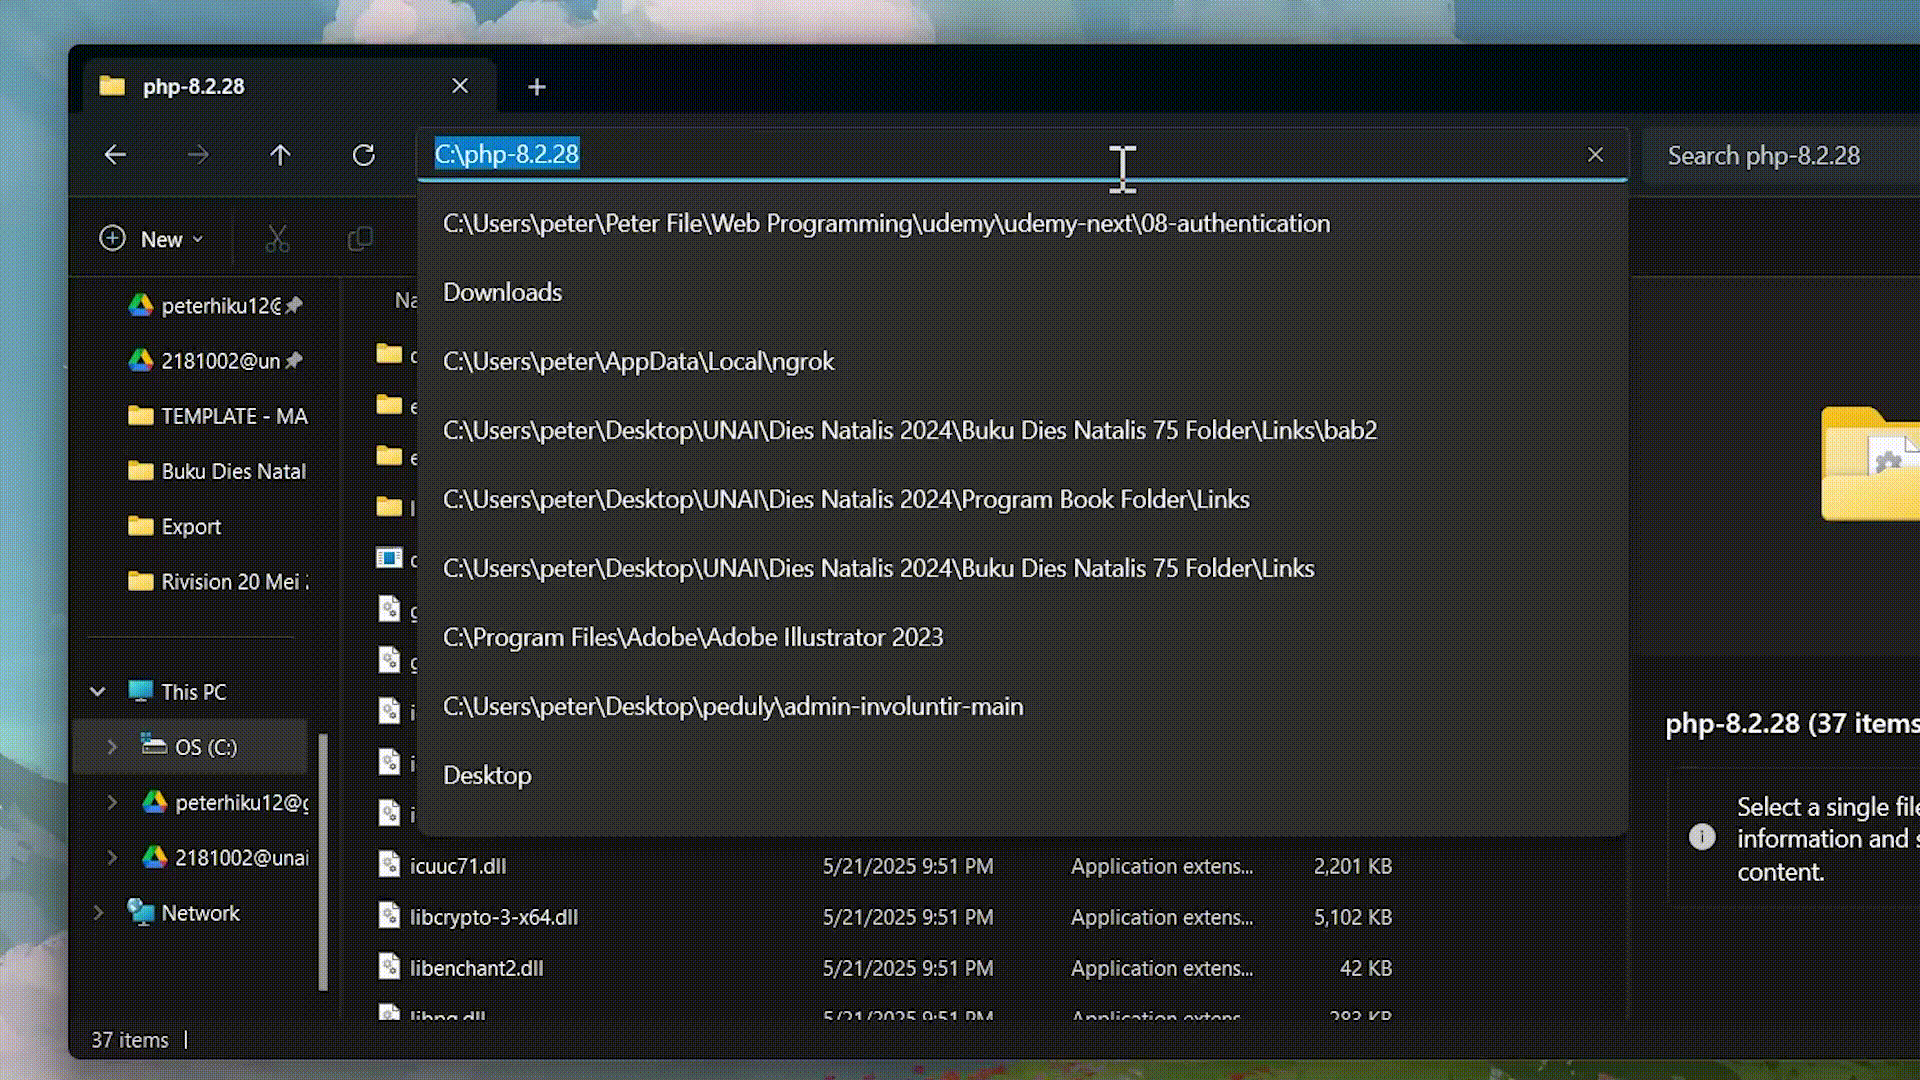This screenshot has width=1920, height=1080.
Task: Click the info icon in details pane
Action: click(1702, 837)
